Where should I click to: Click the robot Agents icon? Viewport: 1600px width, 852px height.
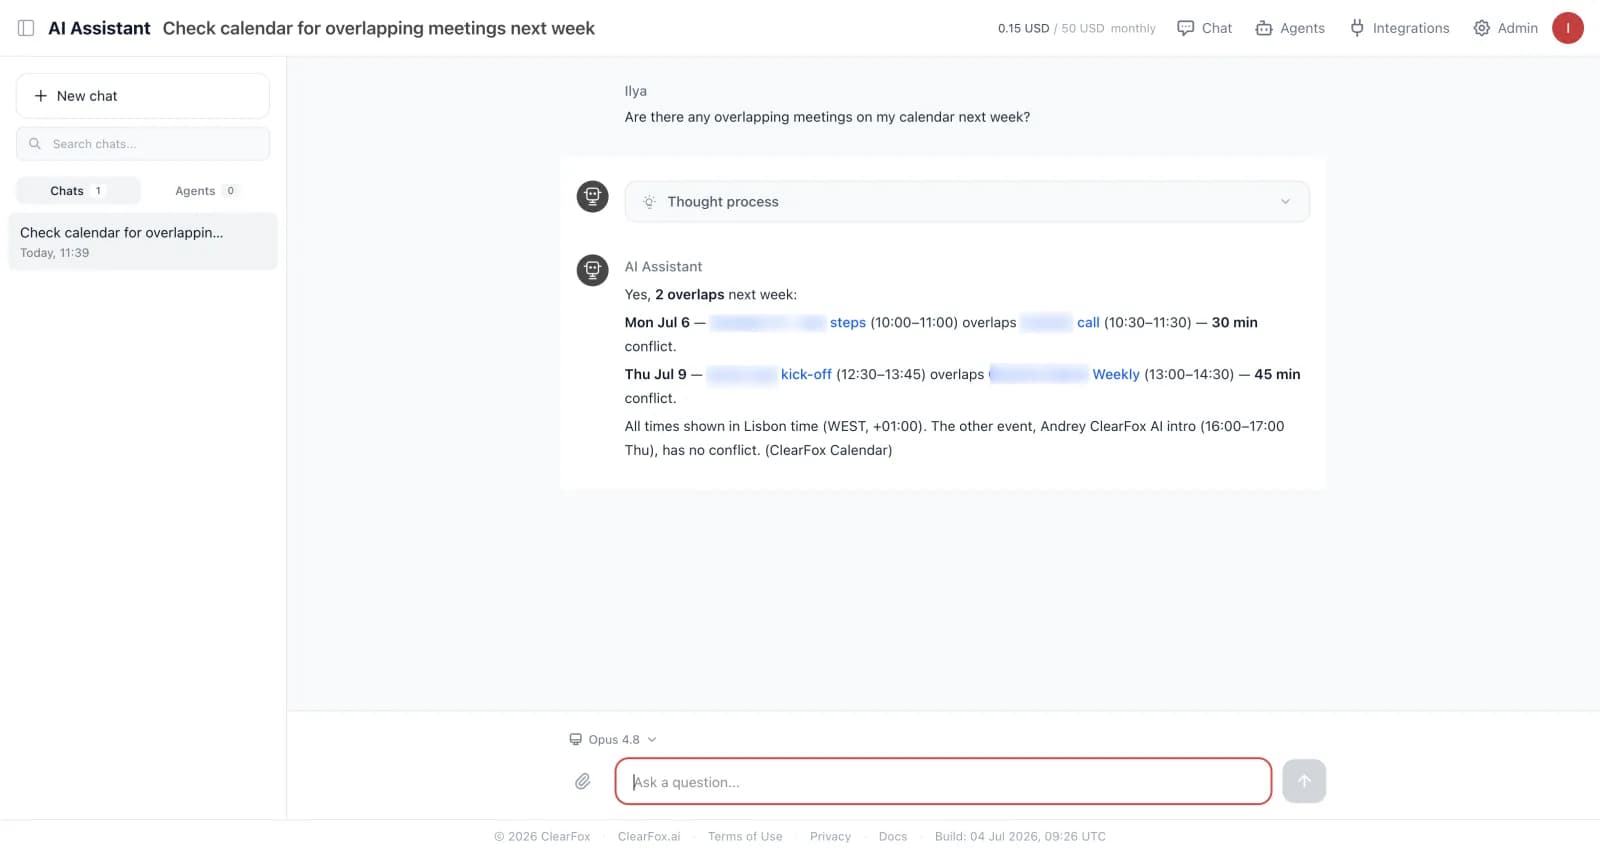[x=1264, y=28]
